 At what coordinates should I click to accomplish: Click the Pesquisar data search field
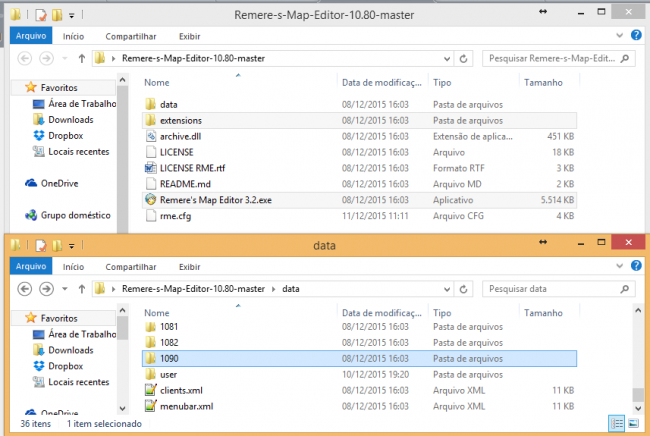558,289
